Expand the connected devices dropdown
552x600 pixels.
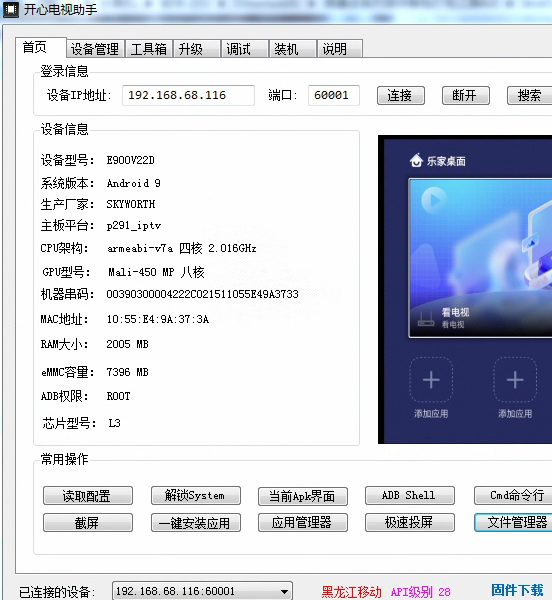(284, 592)
